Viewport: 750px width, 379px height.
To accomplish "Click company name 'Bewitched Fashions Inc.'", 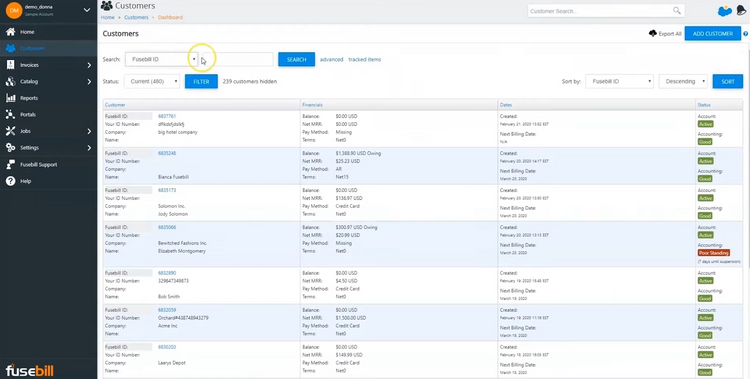I will (182, 243).
